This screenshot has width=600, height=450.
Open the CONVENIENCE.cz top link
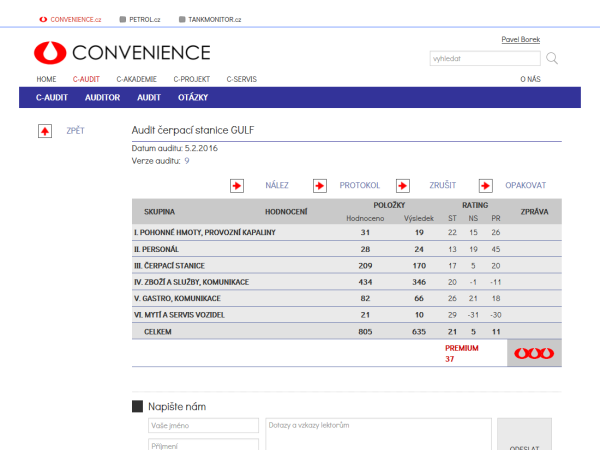(76, 20)
